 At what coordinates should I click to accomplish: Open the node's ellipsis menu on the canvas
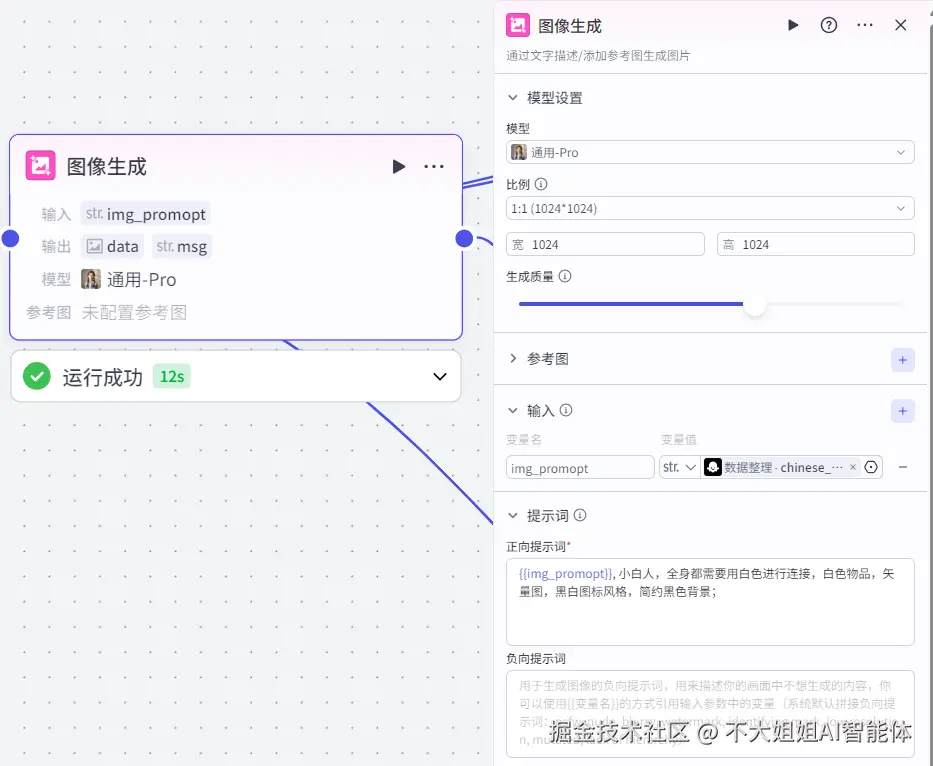click(434, 166)
